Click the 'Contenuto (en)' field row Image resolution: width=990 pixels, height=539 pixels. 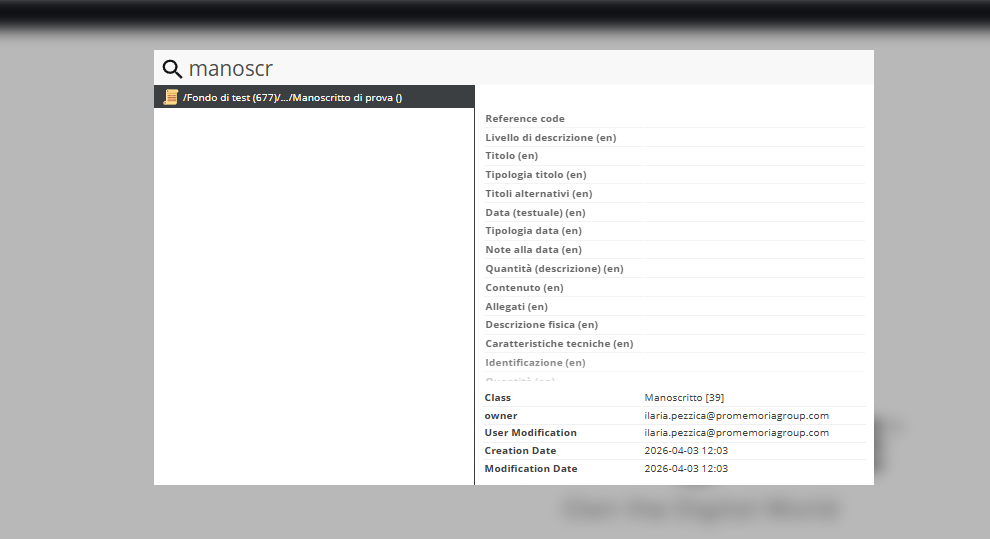(x=524, y=288)
